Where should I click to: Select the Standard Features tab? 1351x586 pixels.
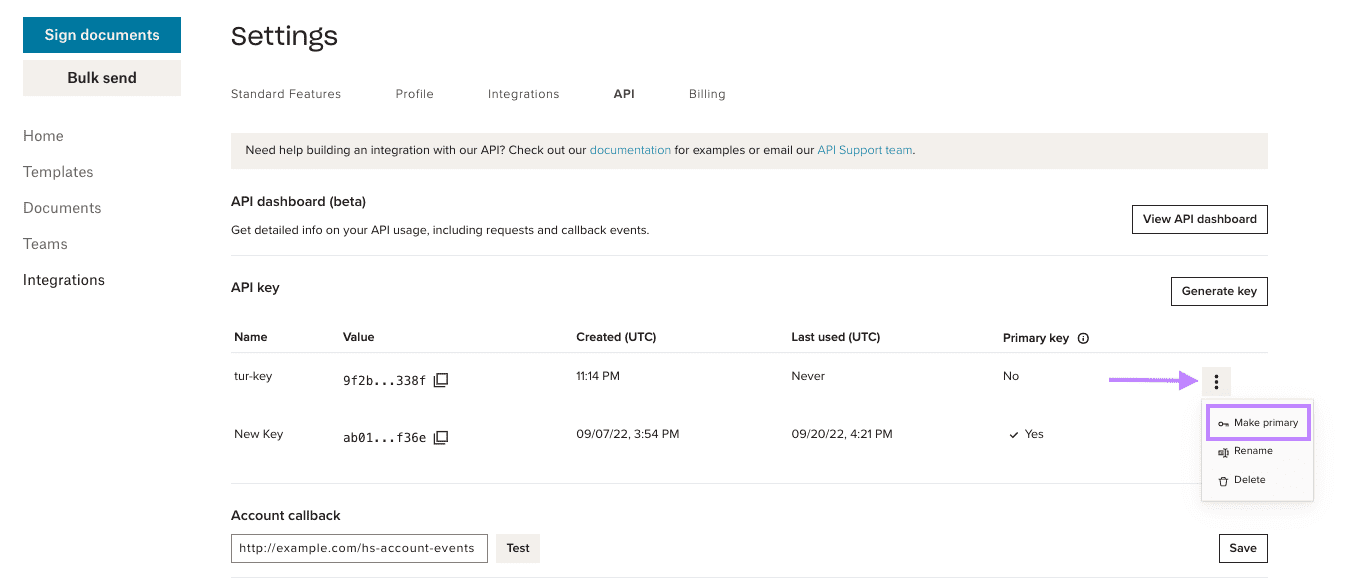click(286, 93)
